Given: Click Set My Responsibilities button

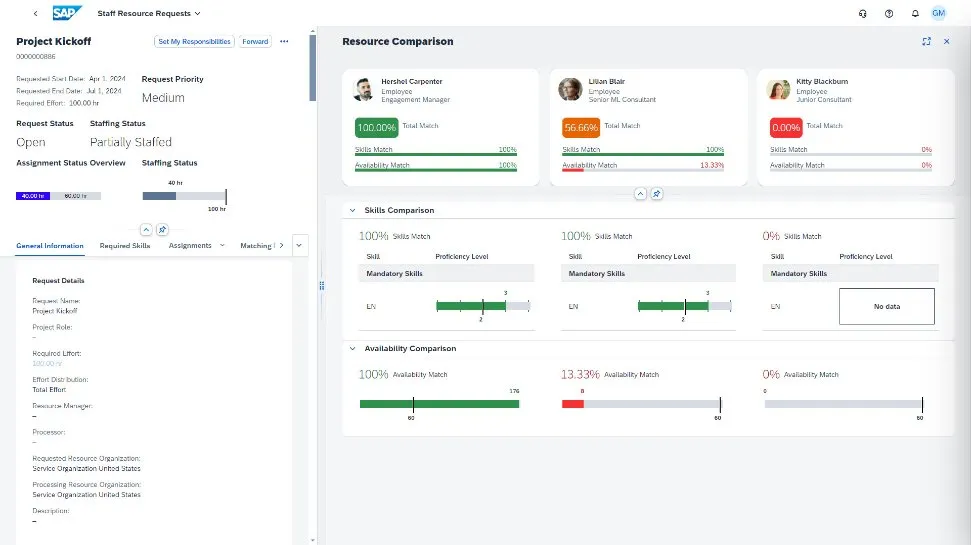Looking at the screenshot, I should tap(194, 42).
